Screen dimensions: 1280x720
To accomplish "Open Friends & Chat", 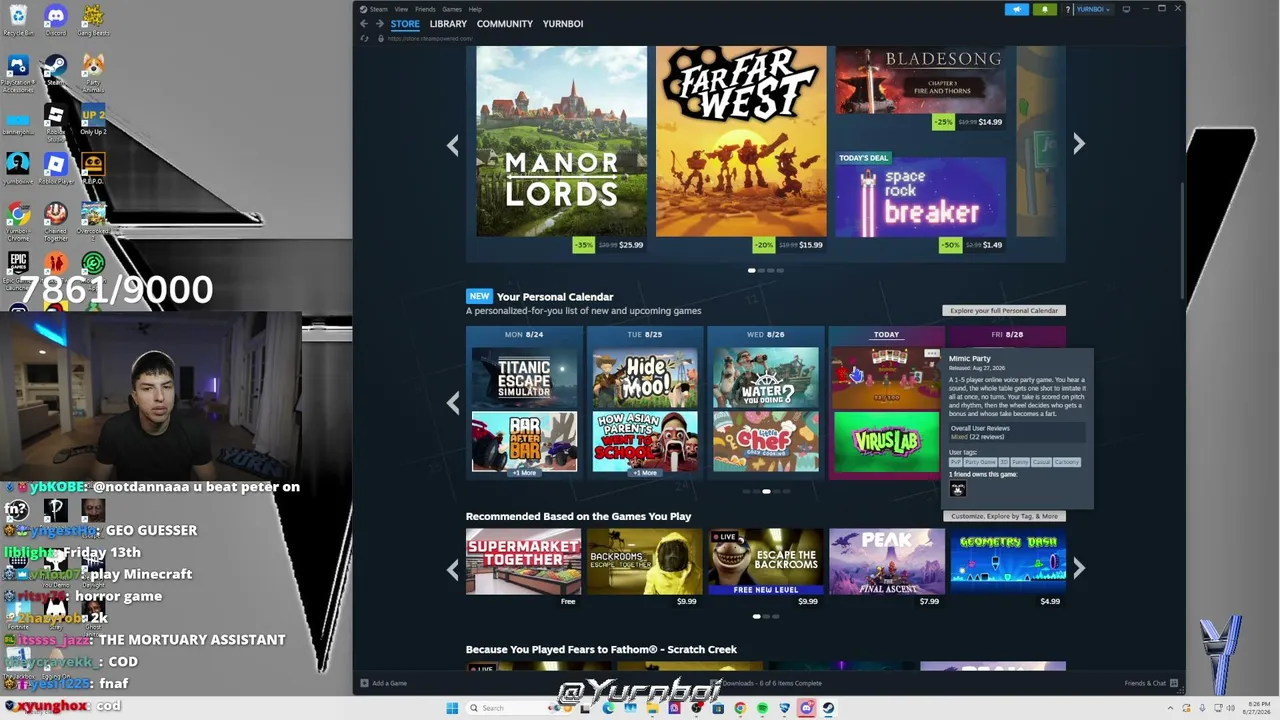I will [x=1151, y=683].
